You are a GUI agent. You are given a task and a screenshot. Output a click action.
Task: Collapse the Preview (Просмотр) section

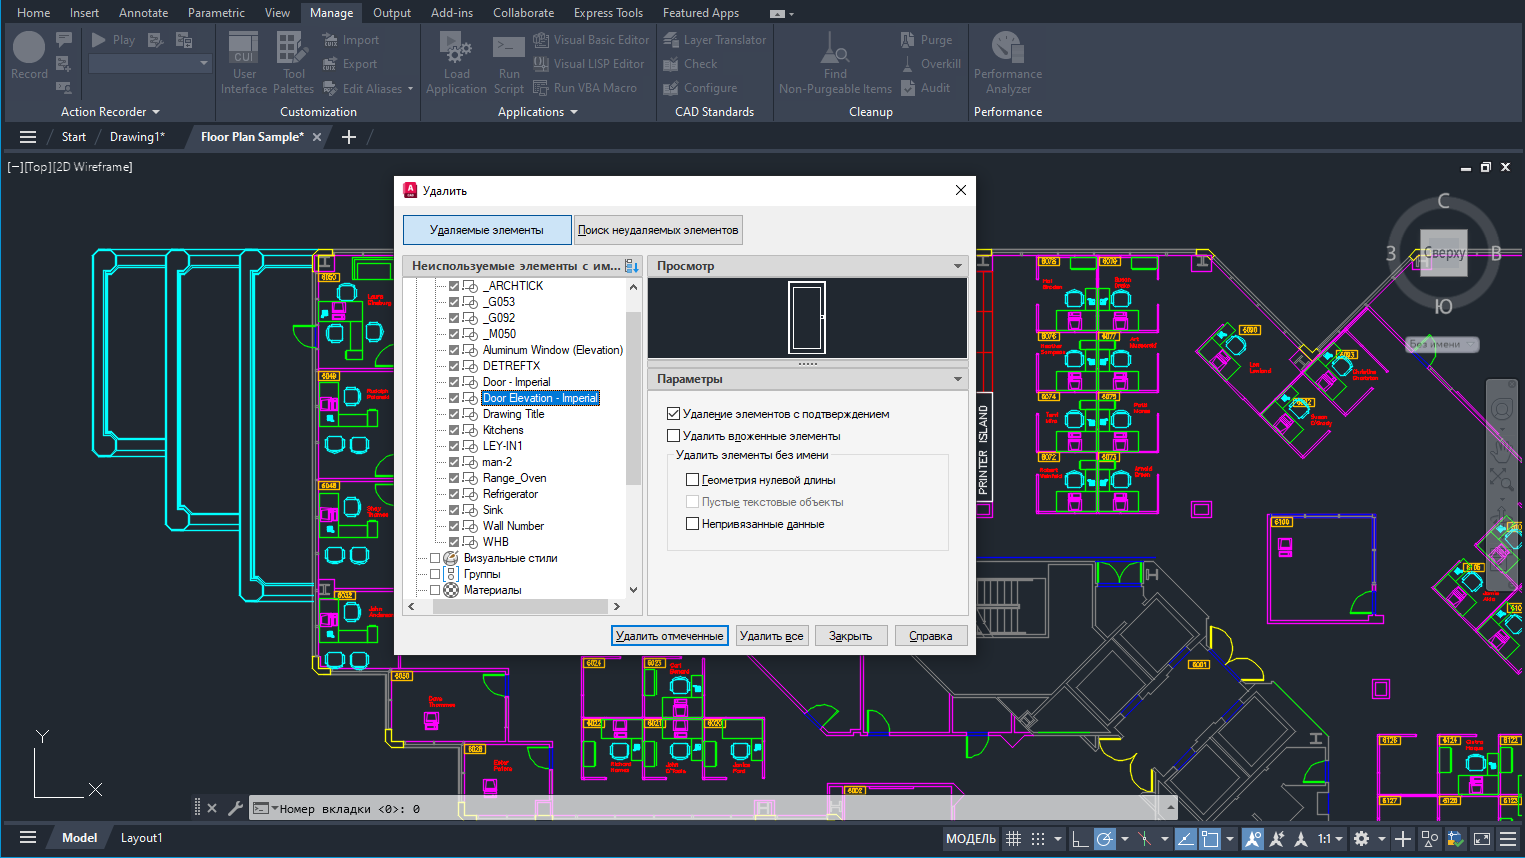958,266
